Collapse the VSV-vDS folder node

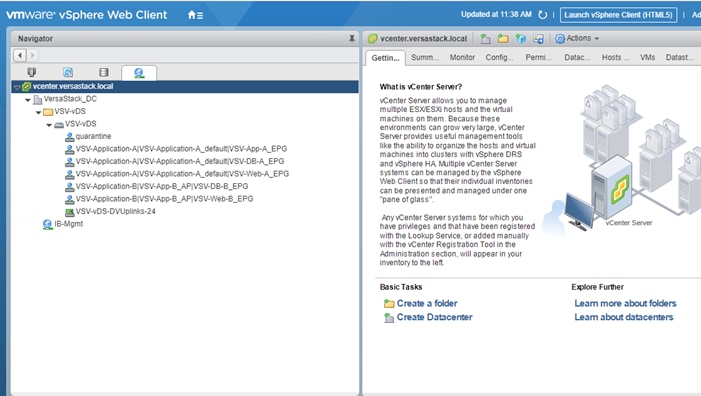pyautogui.click(x=38, y=112)
